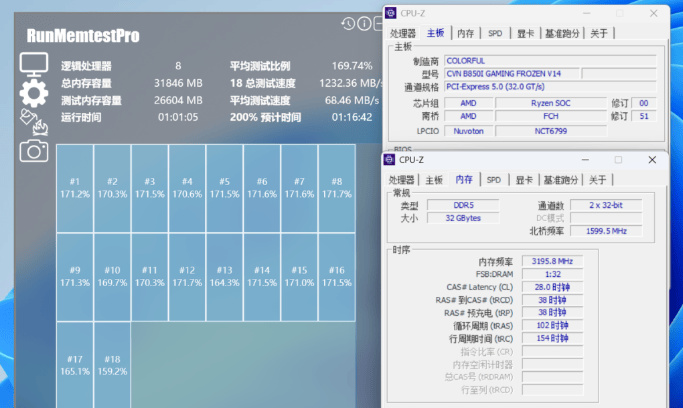This screenshot has width=683, height=408.
Task: Click the info icon in RunMemtestPro
Action: point(364,24)
